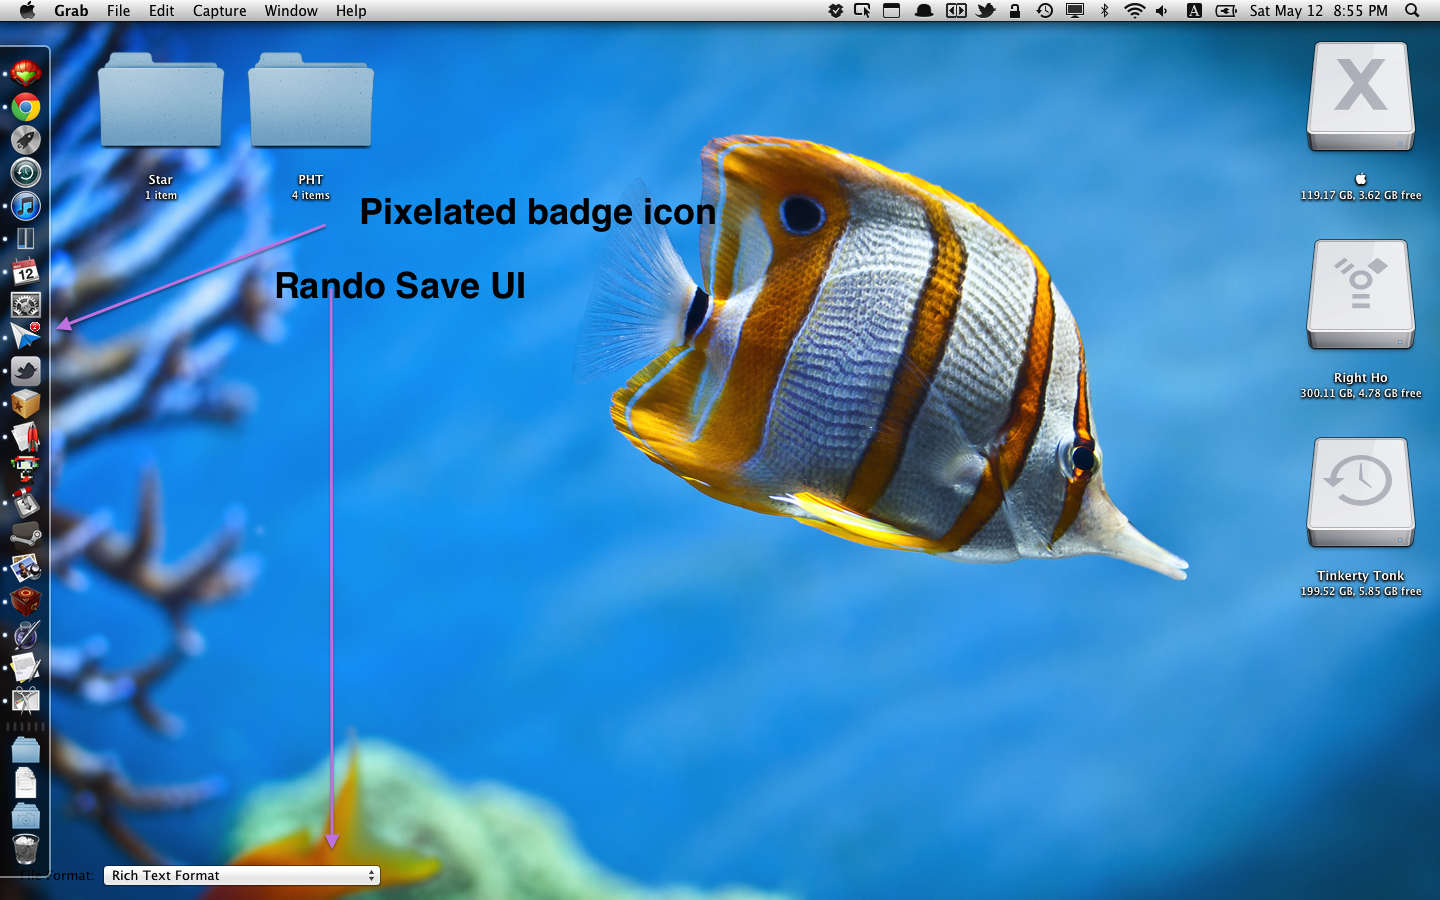Click the Twitter bird menu bar icon
1440x900 pixels.
point(986,11)
